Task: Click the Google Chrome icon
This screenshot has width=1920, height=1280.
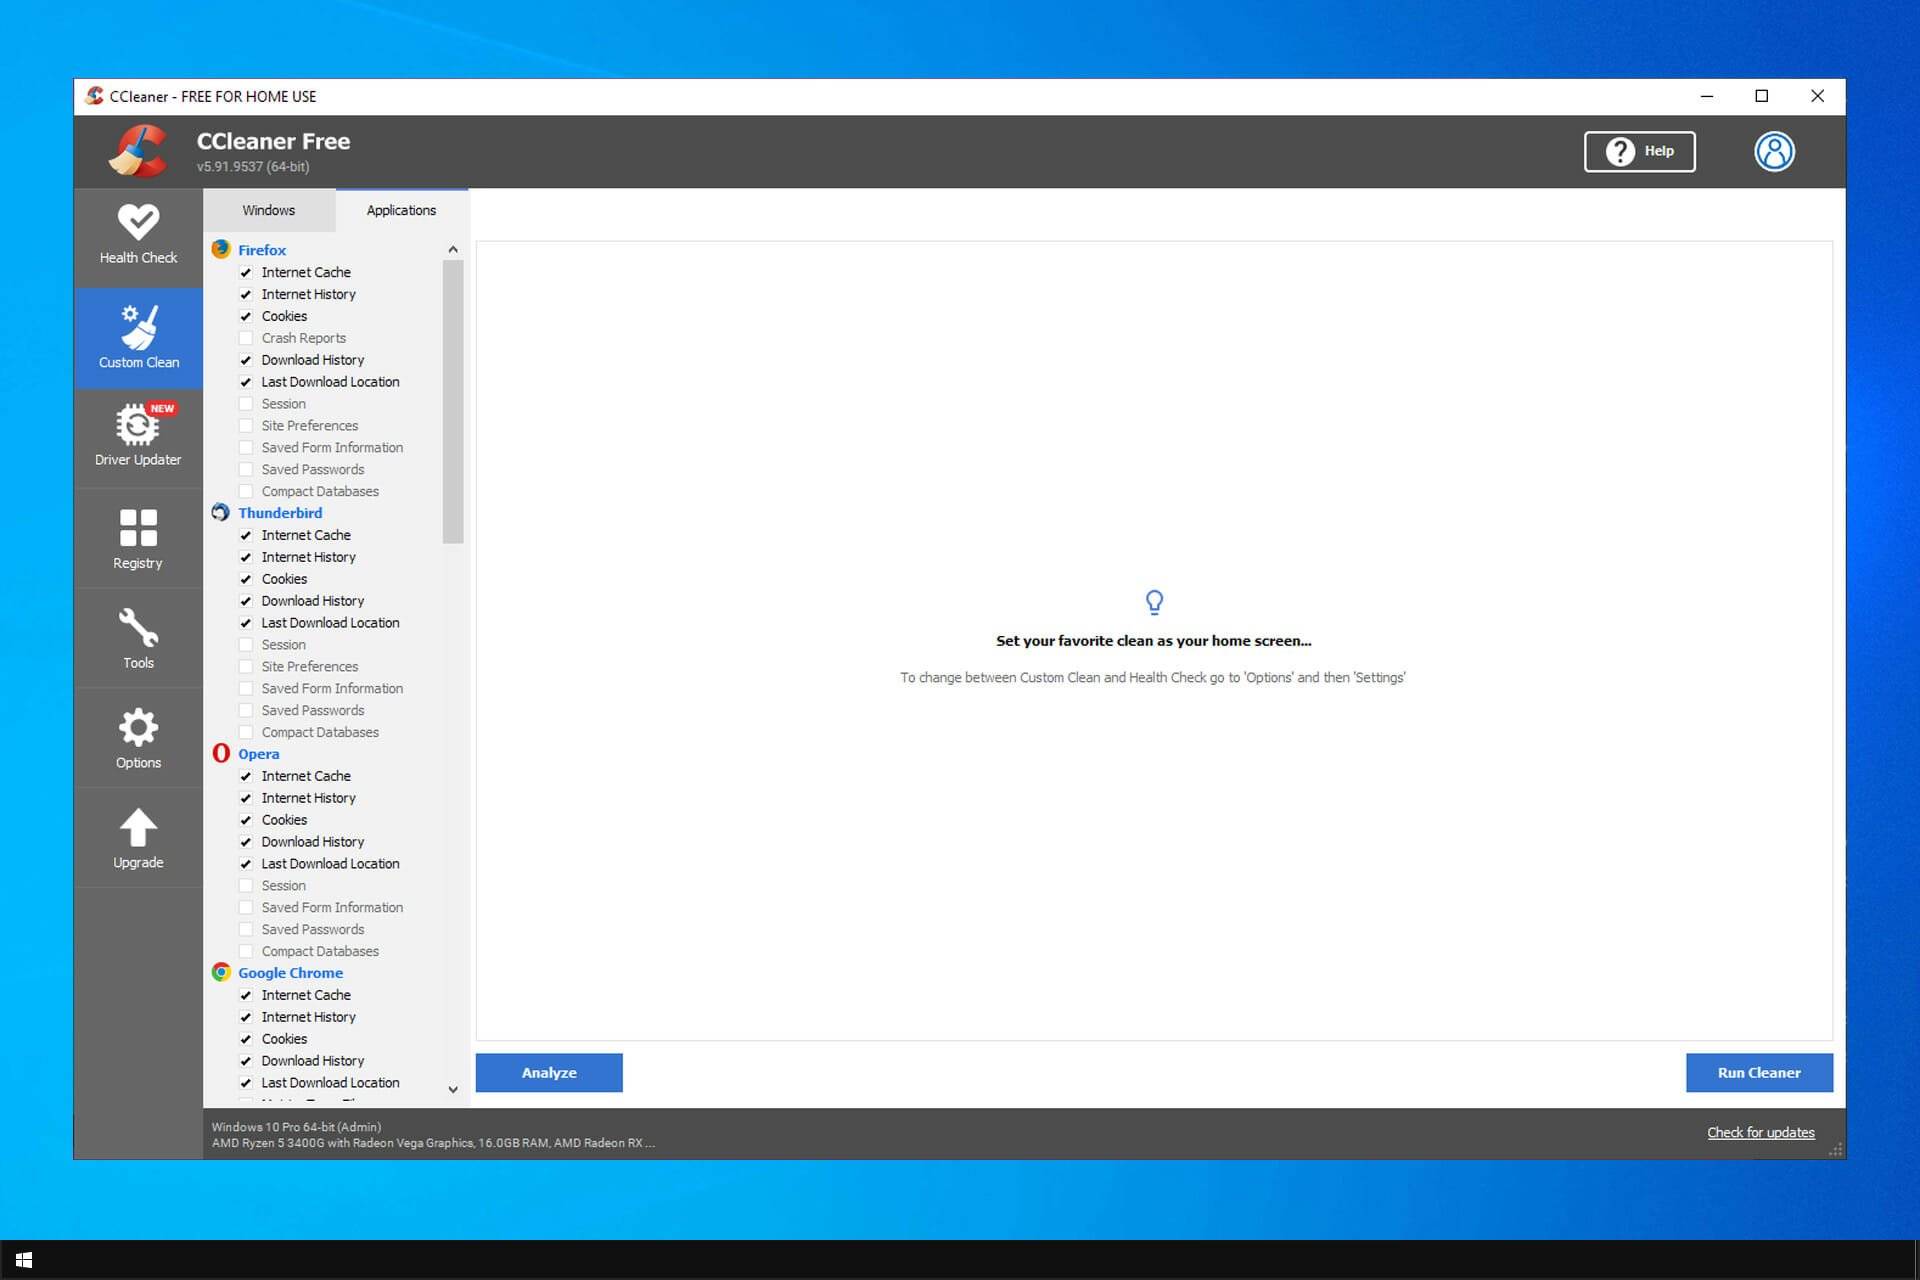Action: tap(221, 972)
